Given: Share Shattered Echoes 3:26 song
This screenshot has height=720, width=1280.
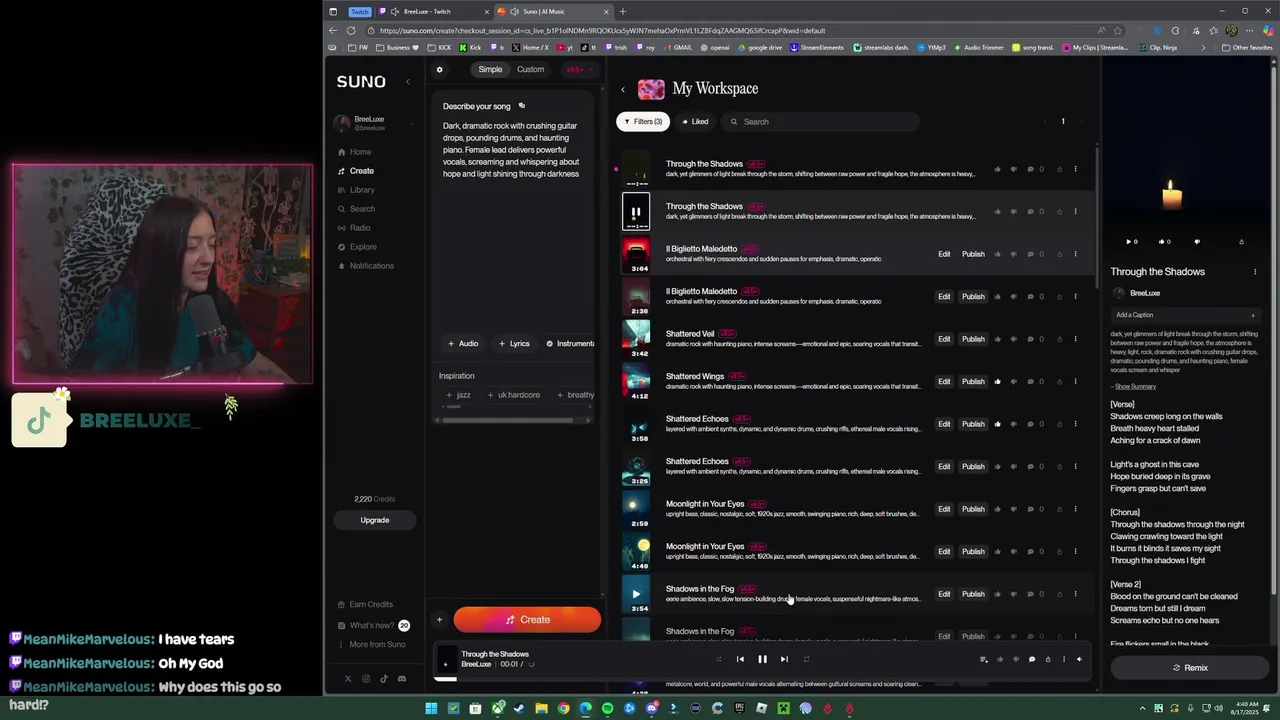Looking at the screenshot, I should [1059, 467].
